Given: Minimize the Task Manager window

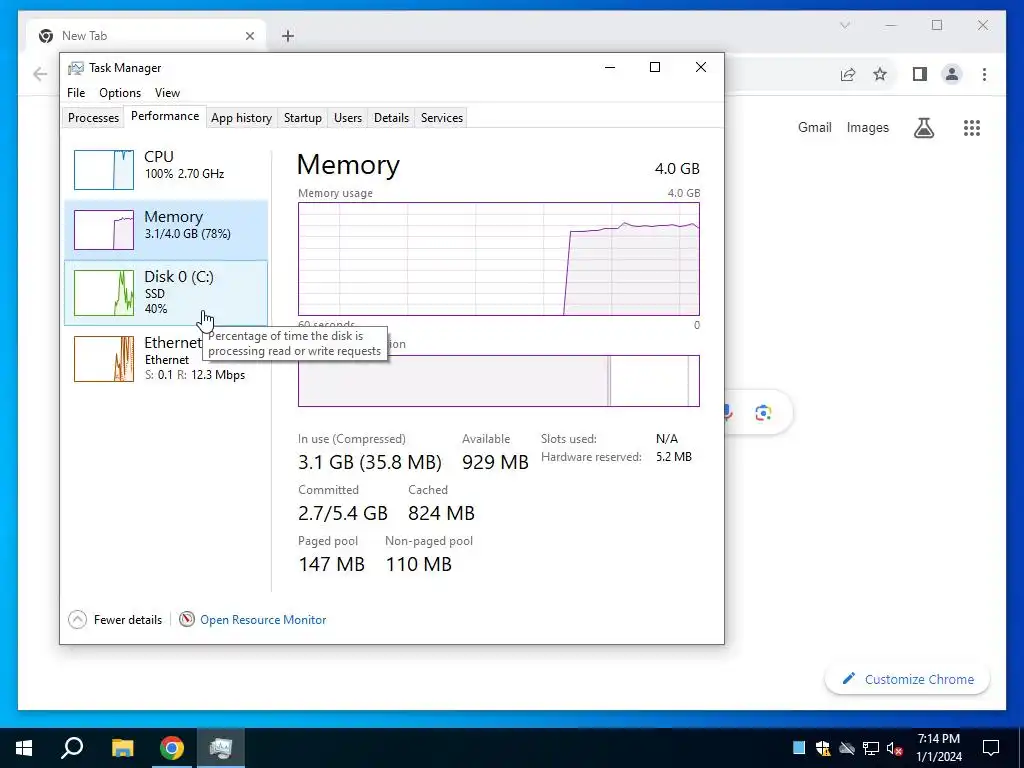Looking at the screenshot, I should (x=610, y=67).
